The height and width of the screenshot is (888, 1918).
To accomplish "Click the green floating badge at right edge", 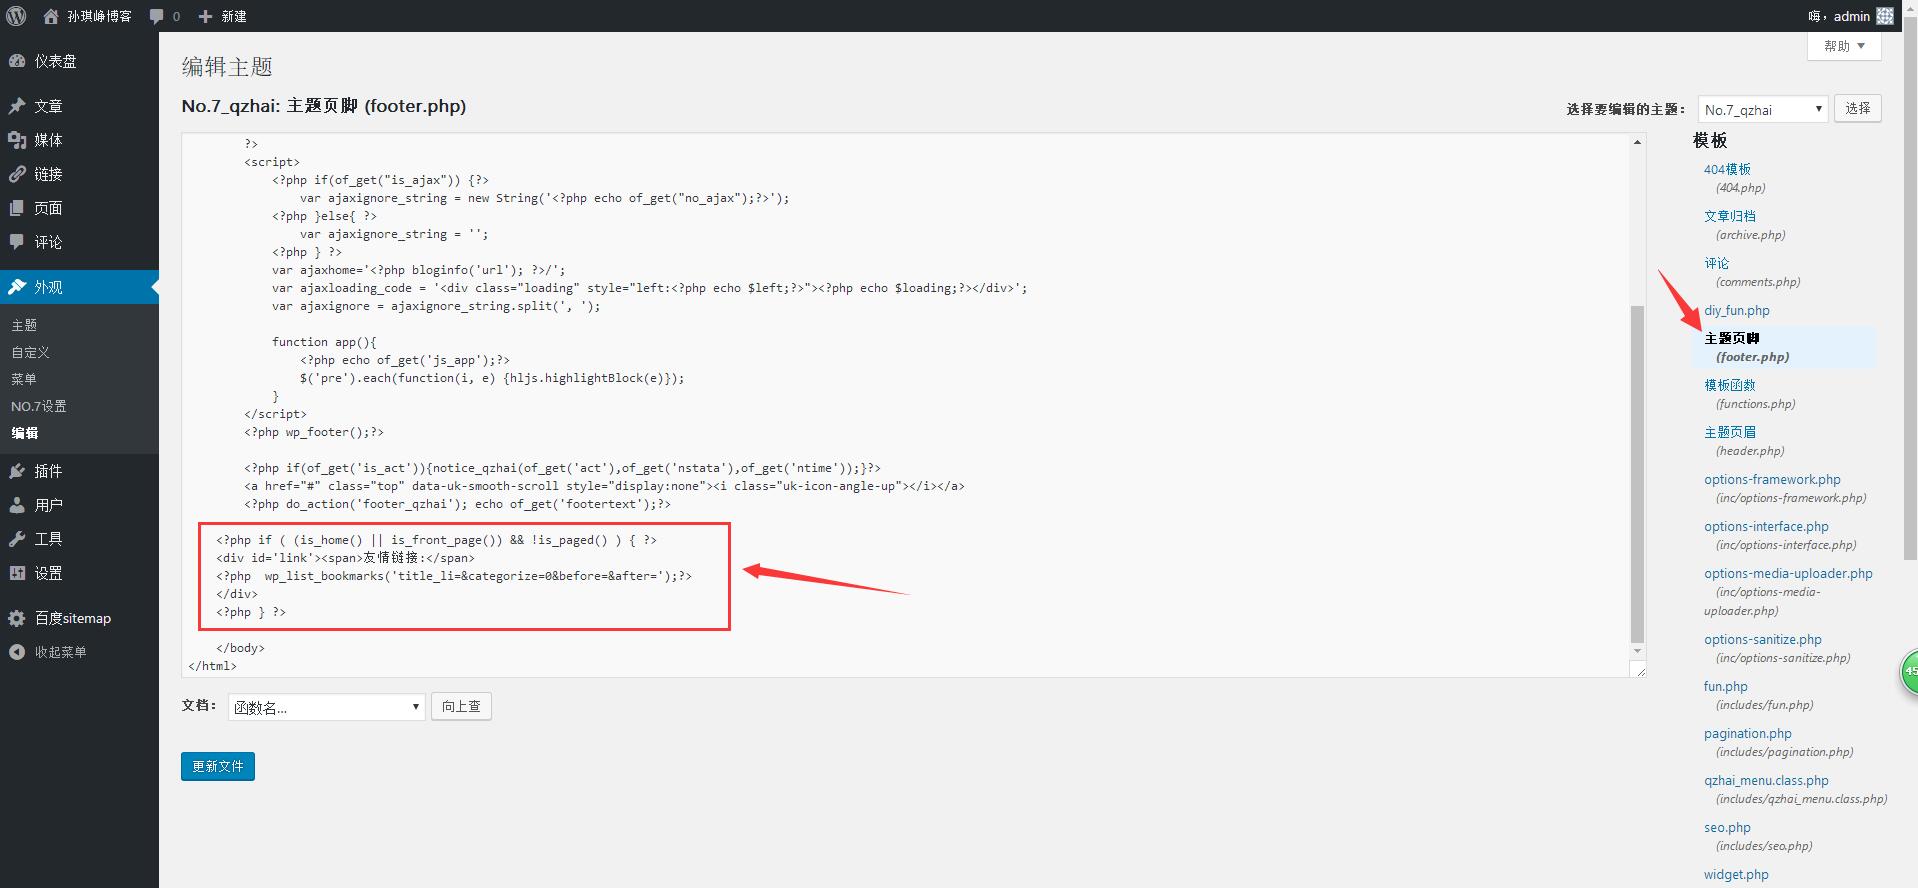I will pos(1909,672).
